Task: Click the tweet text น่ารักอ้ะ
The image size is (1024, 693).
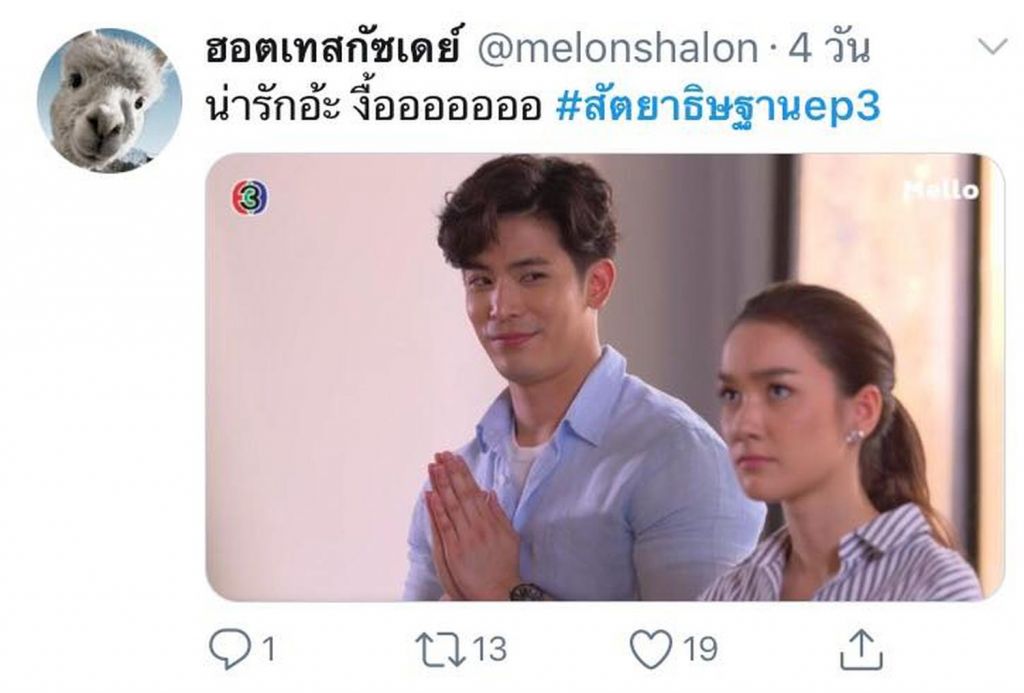Action: click(273, 107)
